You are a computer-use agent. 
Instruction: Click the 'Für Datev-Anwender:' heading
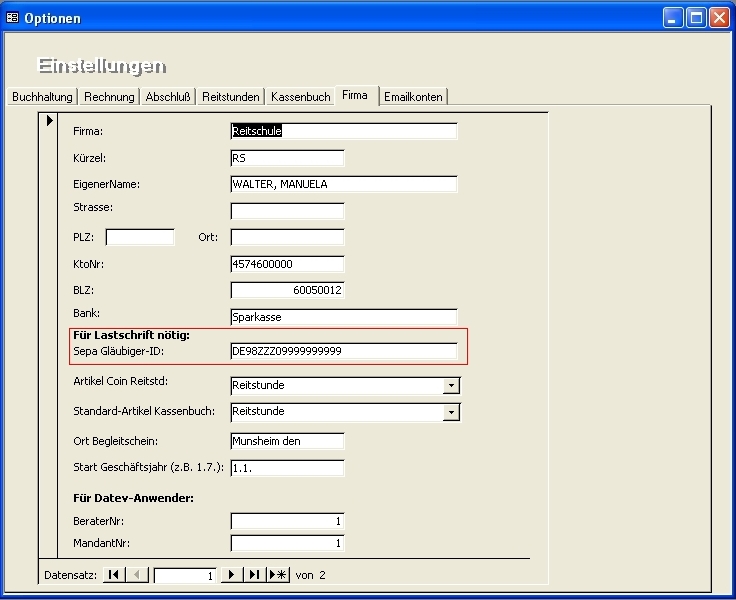133,498
